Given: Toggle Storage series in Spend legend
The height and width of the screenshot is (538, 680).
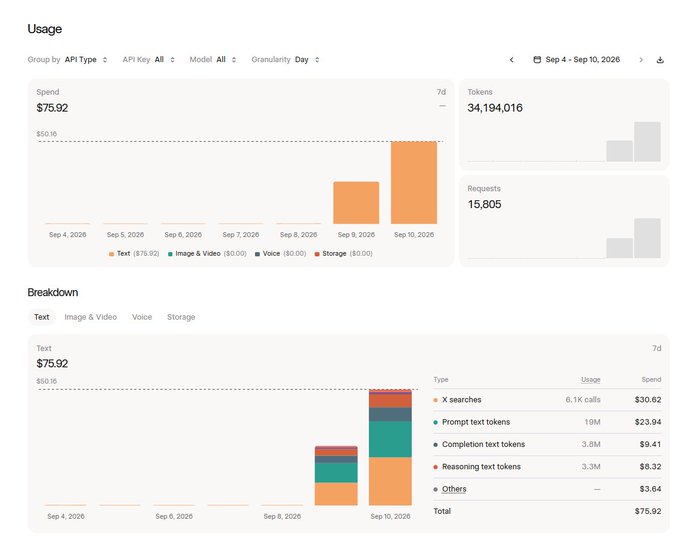Looking at the screenshot, I should (x=343, y=254).
